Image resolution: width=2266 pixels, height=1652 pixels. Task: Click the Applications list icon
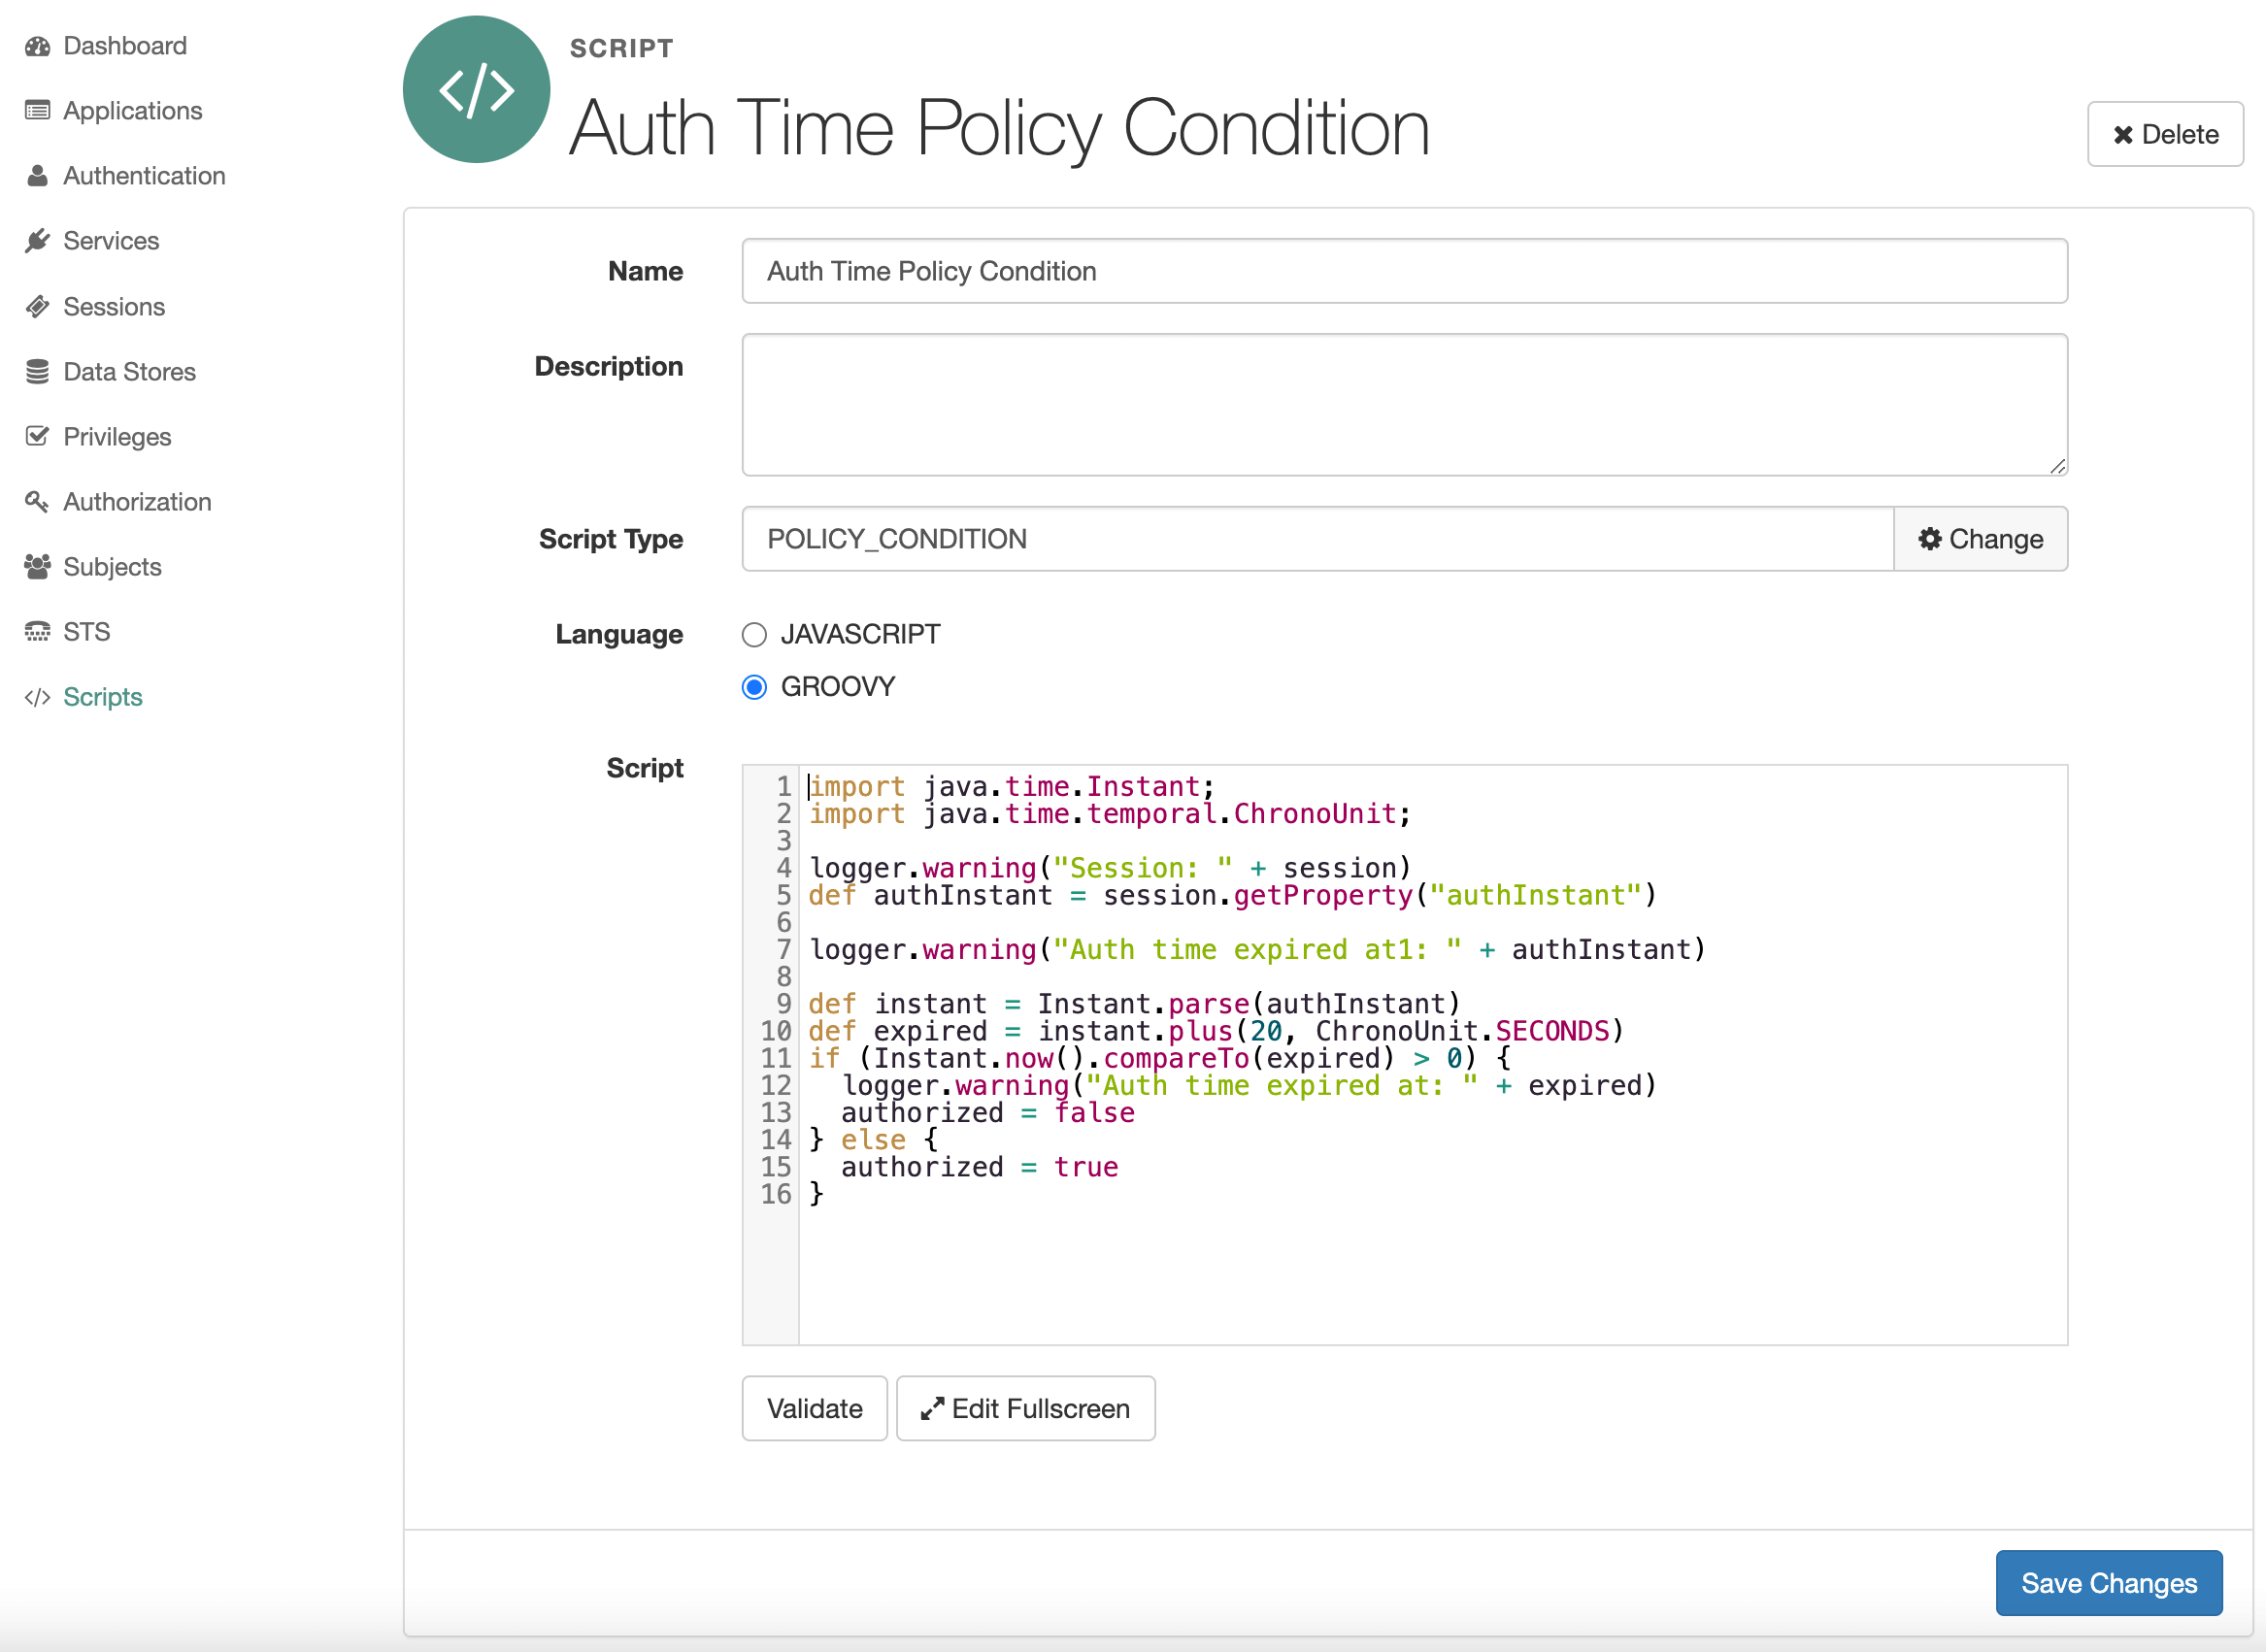point(37,111)
